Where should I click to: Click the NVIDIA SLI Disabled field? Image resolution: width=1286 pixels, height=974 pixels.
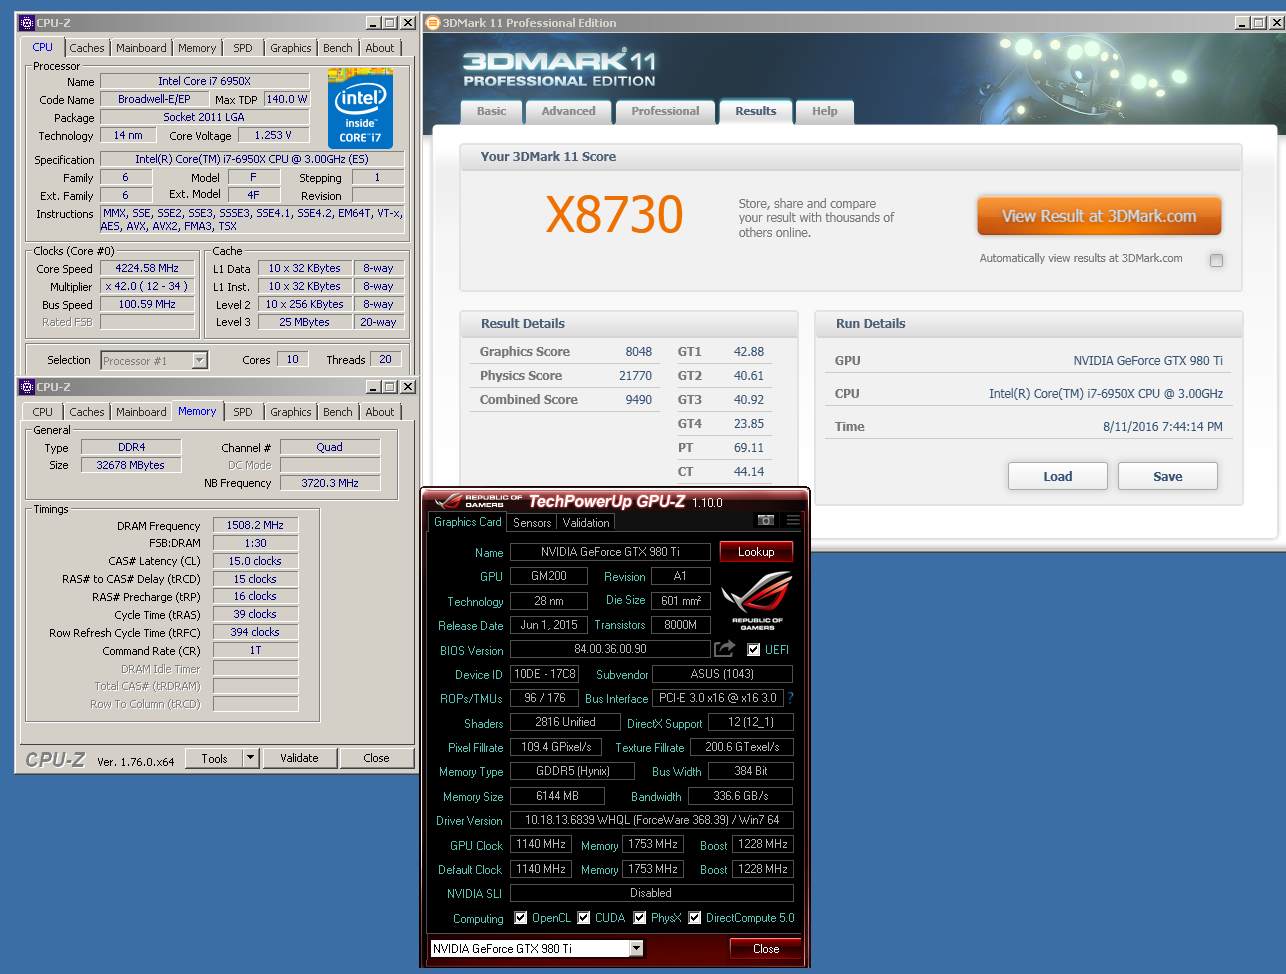click(x=652, y=893)
